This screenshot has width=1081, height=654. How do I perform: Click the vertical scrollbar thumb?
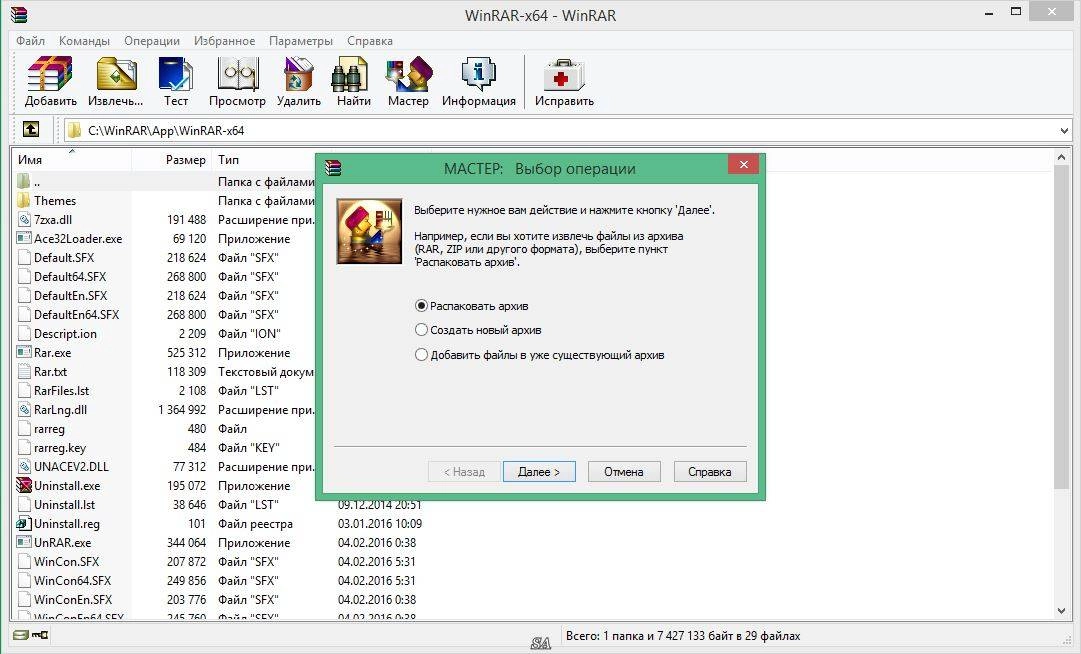1062,327
